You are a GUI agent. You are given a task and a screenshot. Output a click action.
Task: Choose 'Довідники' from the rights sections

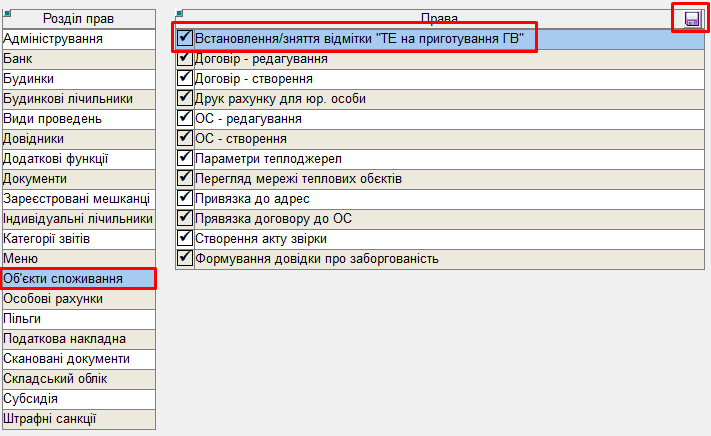point(78,139)
